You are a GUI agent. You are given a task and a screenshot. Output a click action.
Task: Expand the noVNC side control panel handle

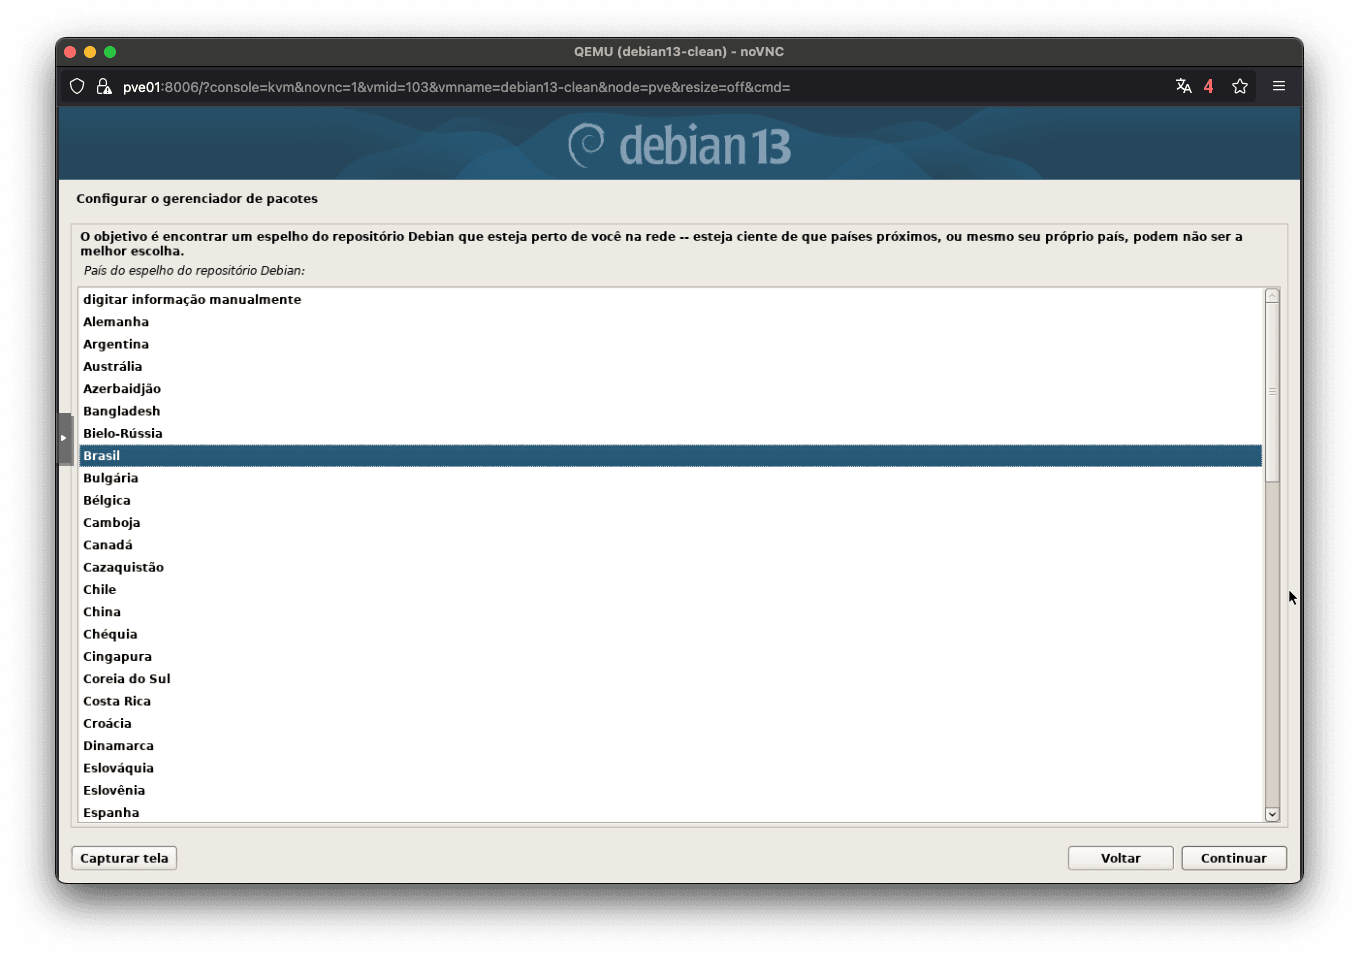point(65,438)
